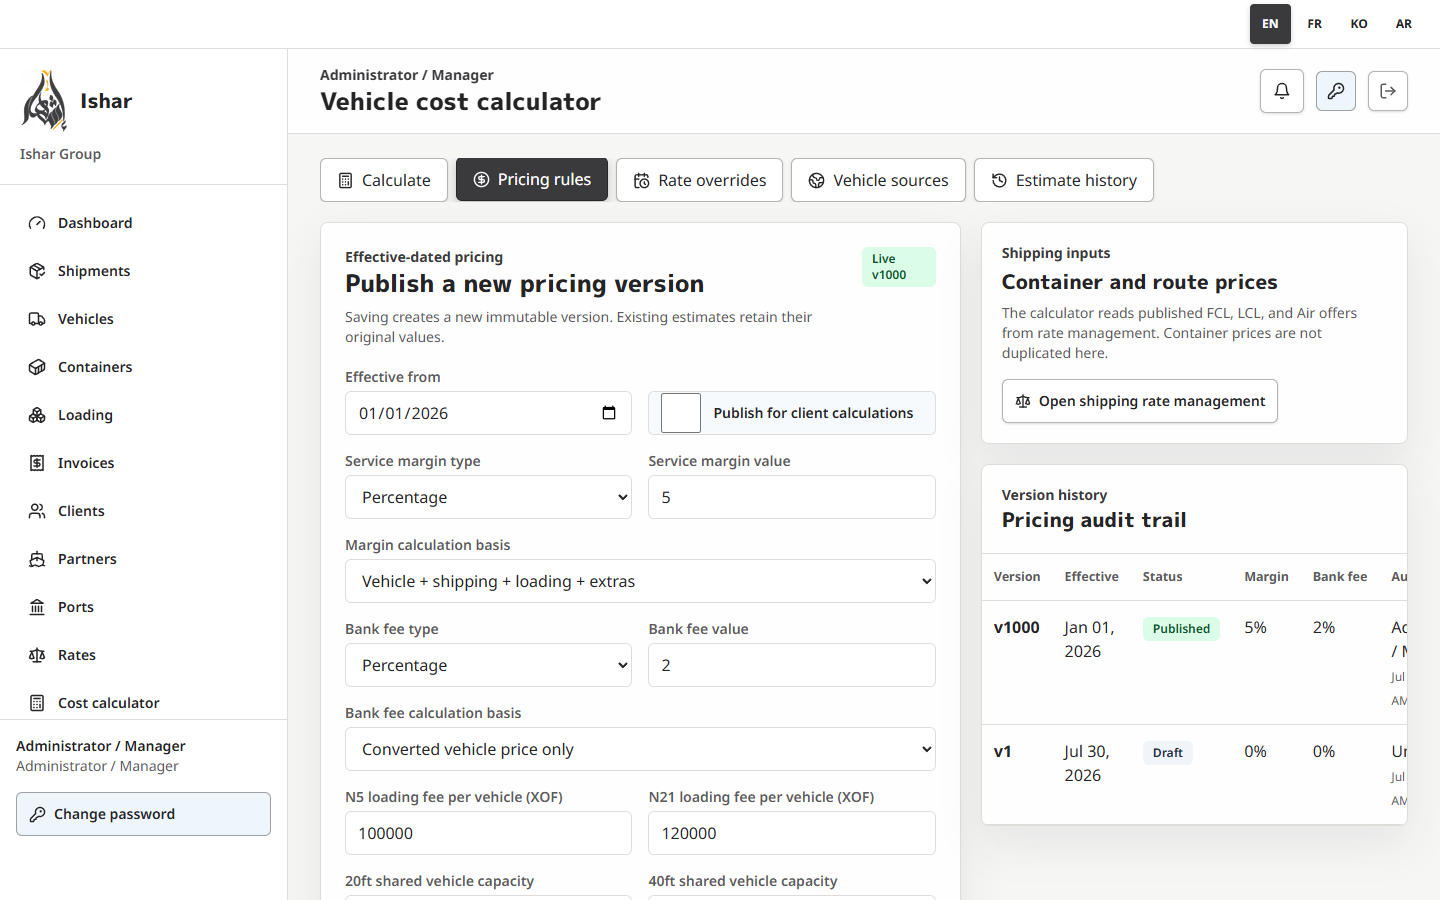Click the Clients people icon
1440x900 pixels.
pyautogui.click(x=37, y=511)
